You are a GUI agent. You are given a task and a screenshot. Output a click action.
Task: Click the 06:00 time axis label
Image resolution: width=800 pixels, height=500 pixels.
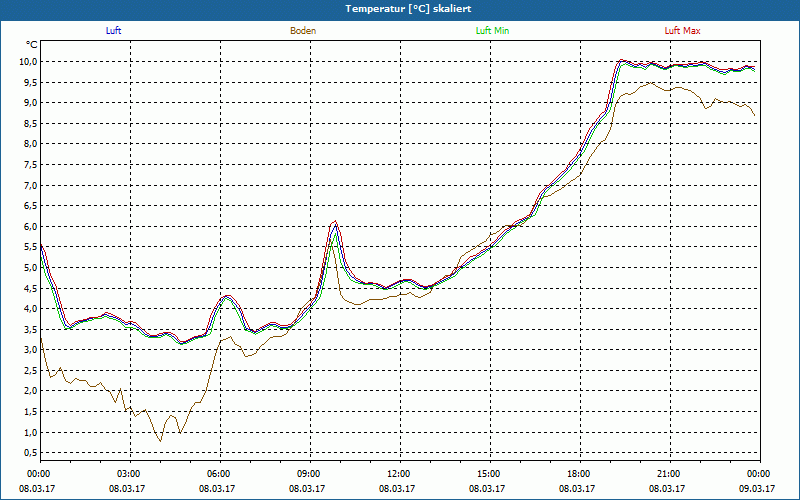point(219,474)
